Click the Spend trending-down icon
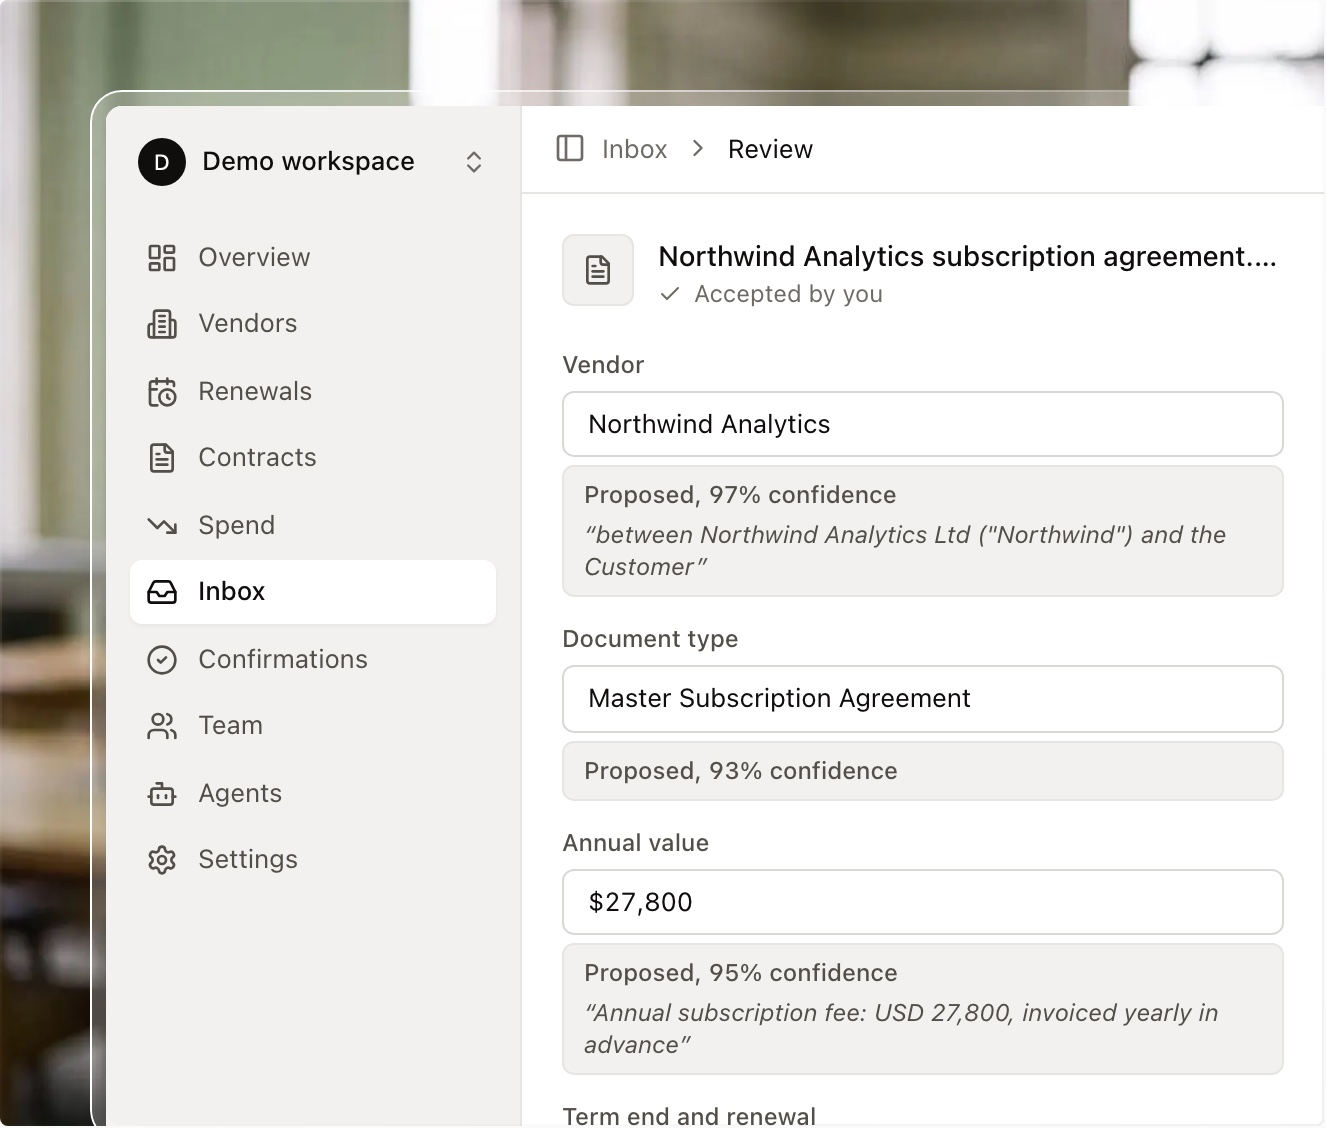This screenshot has height=1128, width=1326. point(162,526)
